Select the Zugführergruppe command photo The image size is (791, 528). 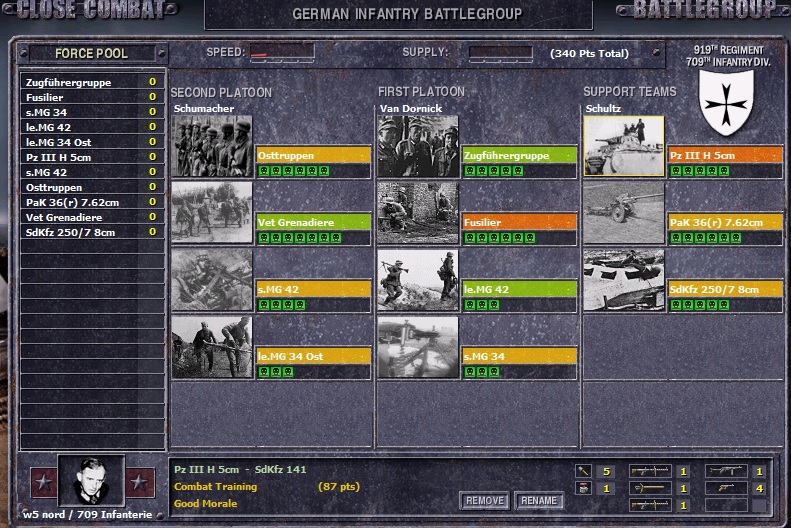click(x=418, y=146)
